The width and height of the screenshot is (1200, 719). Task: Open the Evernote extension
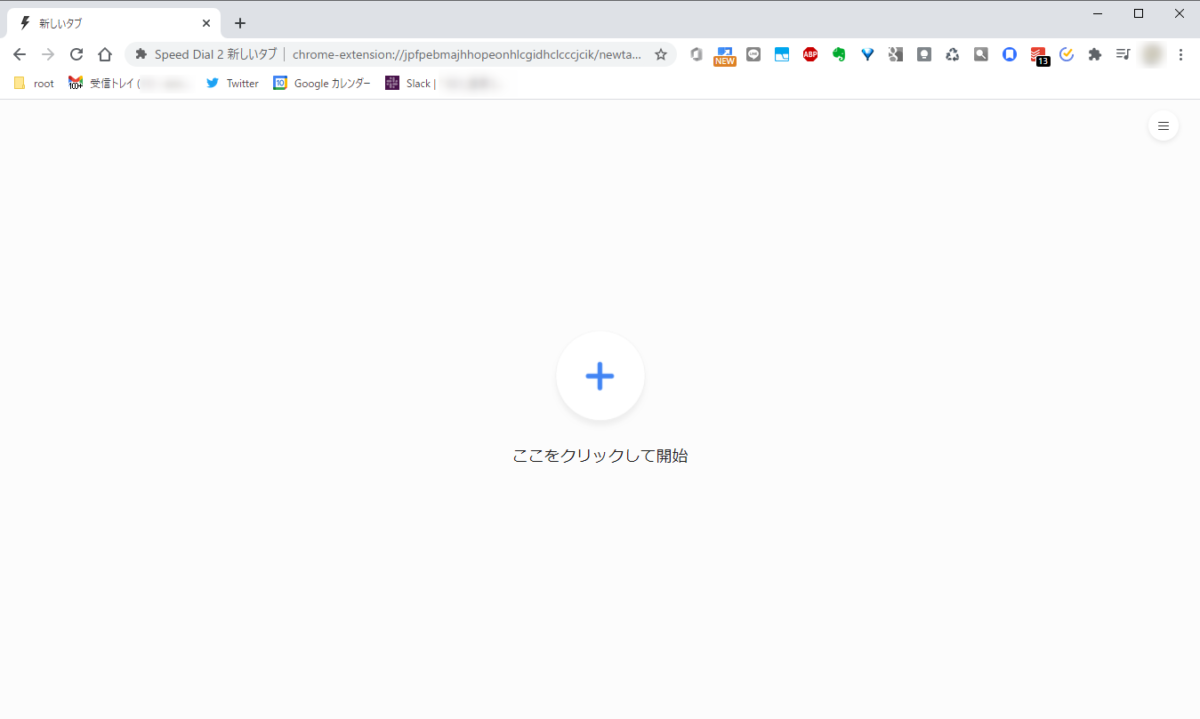pos(838,55)
